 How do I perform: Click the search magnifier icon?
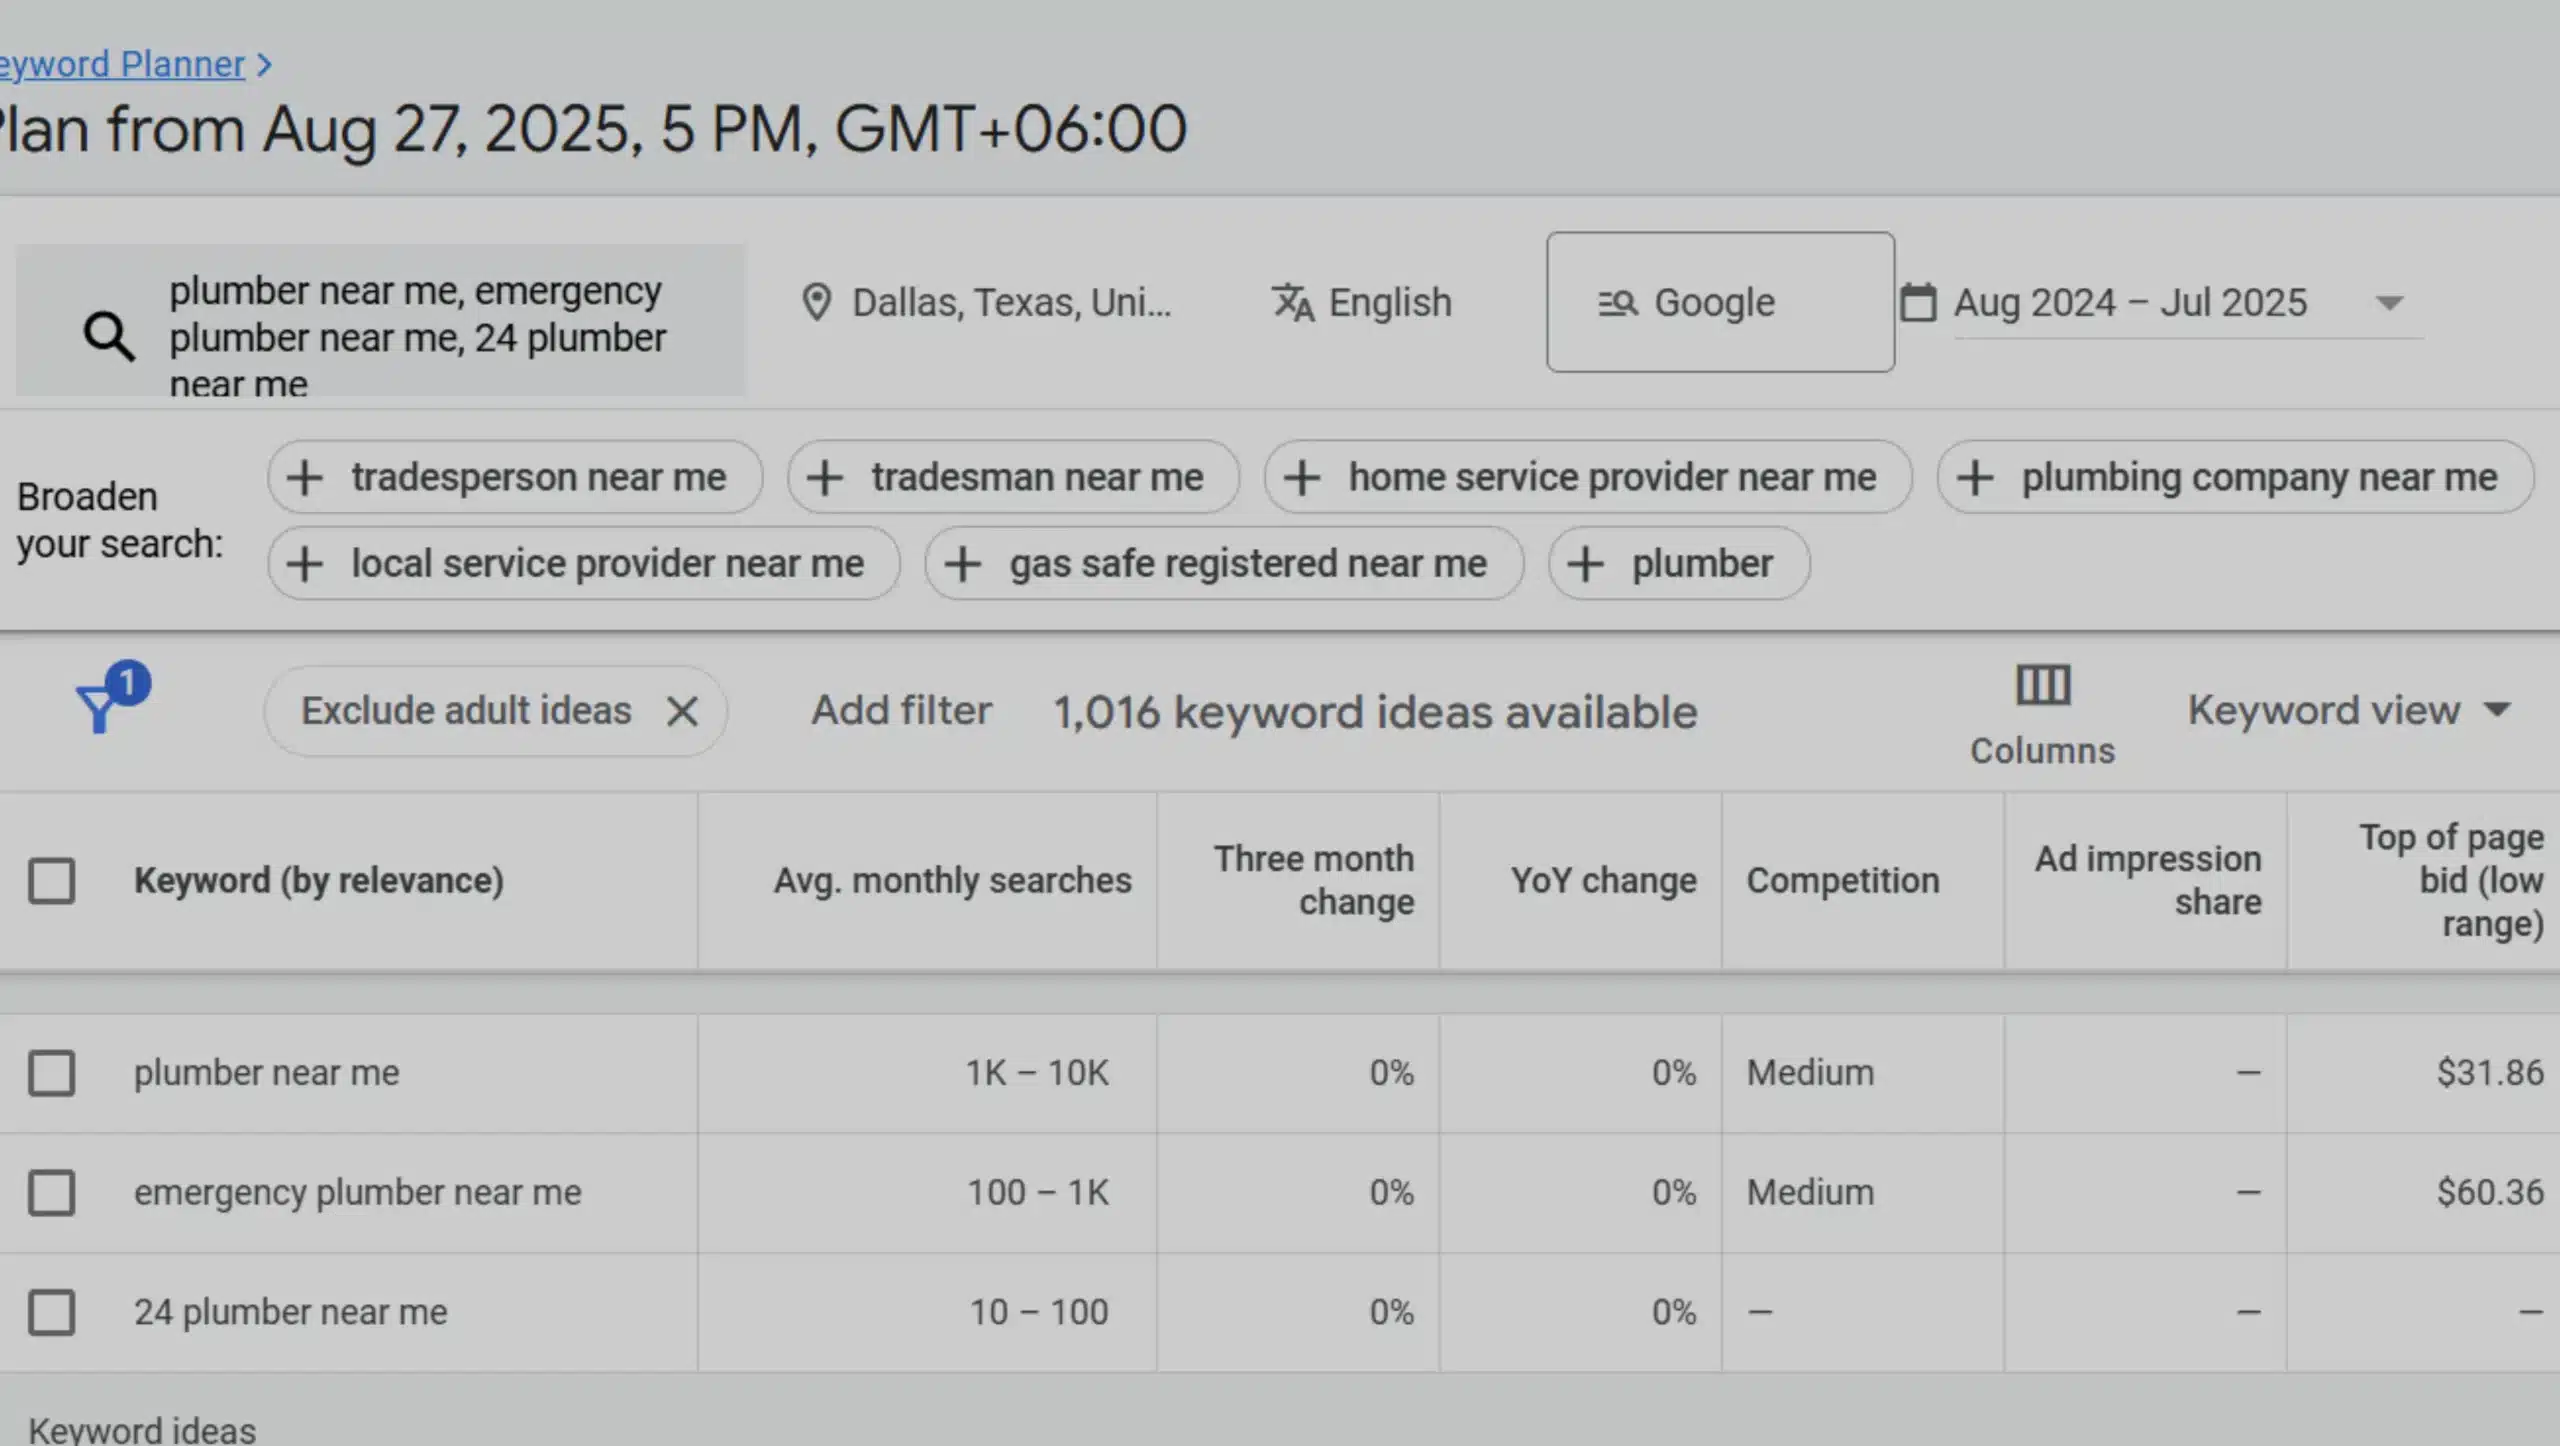click(109, 336)
